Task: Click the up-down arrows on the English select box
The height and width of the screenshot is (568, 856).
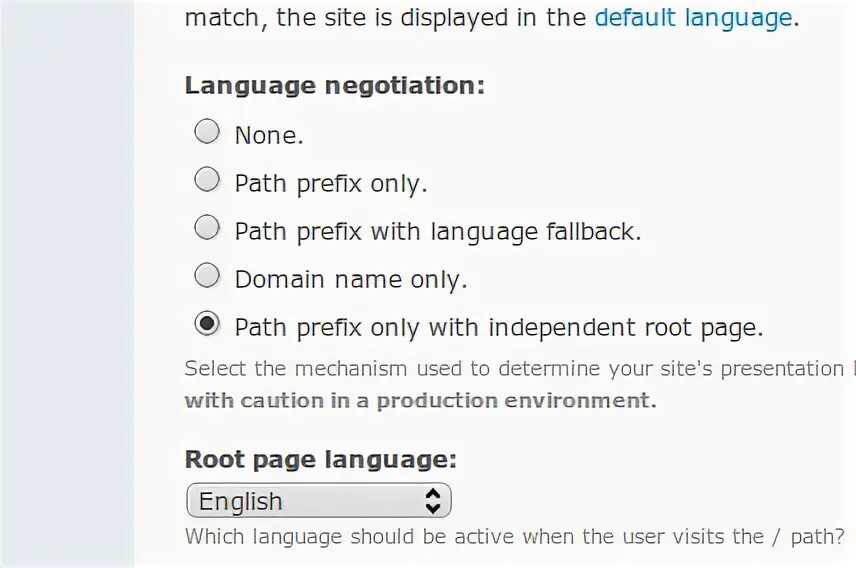Action: click(432, 500)
